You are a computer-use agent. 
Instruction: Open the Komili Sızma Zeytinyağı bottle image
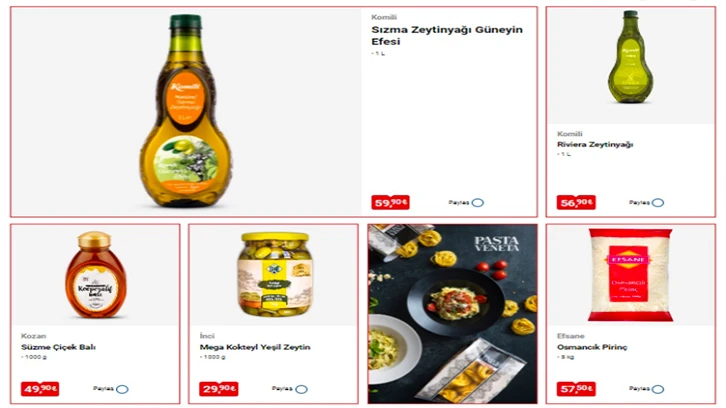185,111
